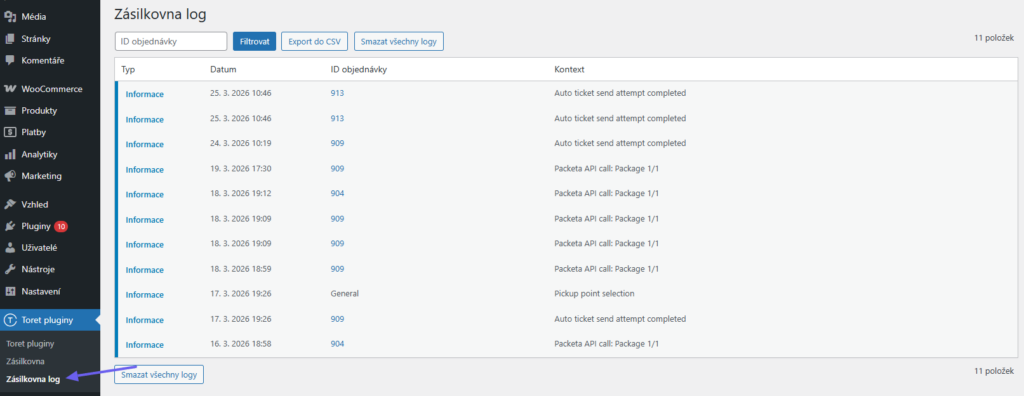Click Informace in the General row
This screenshot has width=1024, height=396.
click(x=145, y=295)
